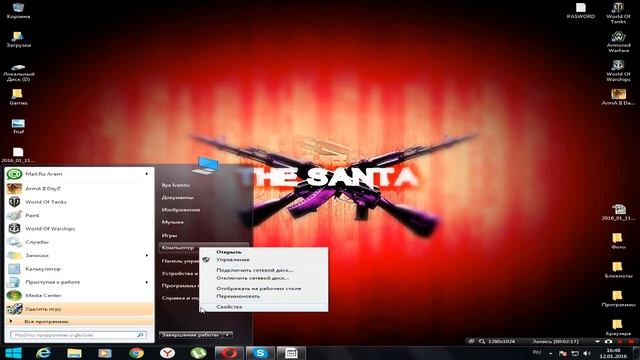Open Media Center from Start menu
The image size is (640, 360).
pos(80,296)
